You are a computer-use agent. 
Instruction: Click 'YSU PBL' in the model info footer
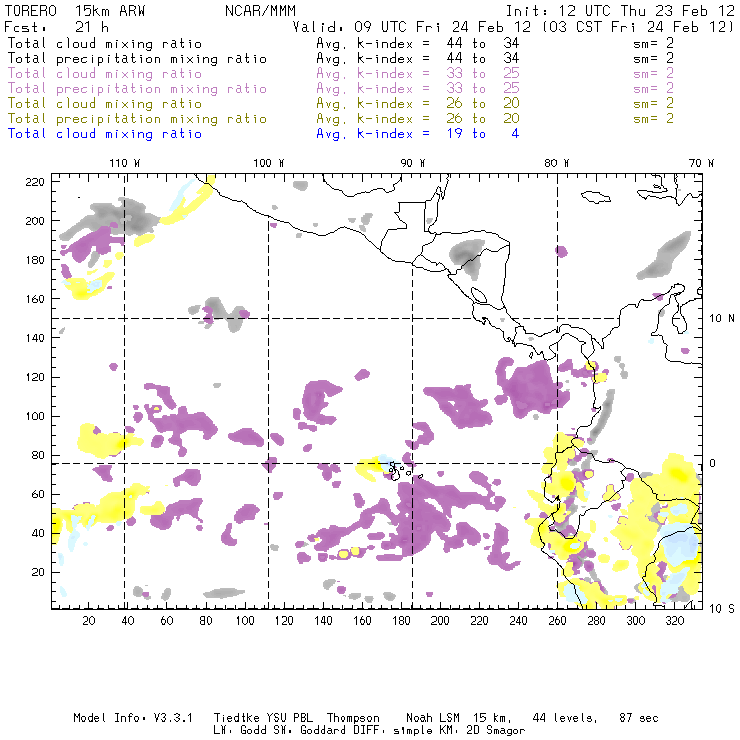[x=289, y=718]
